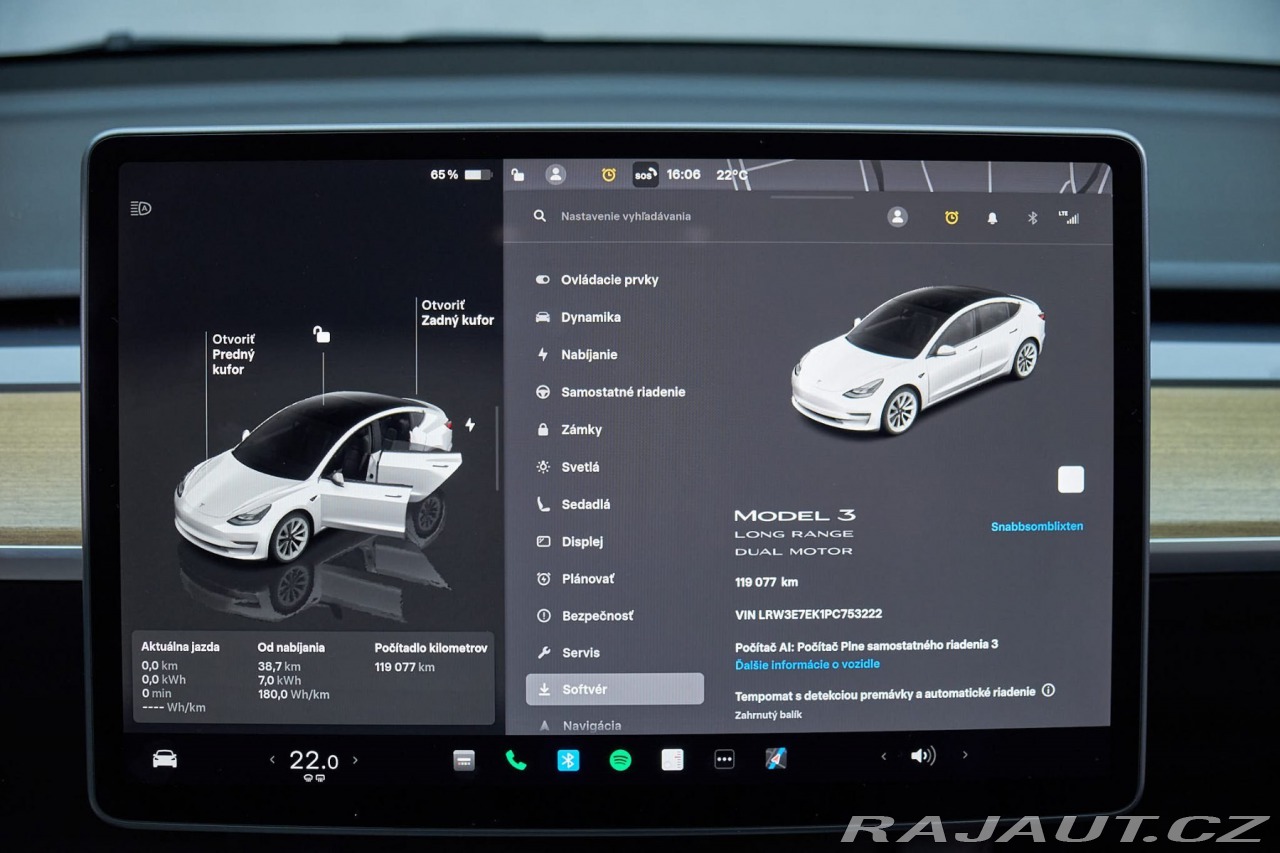
Task: Open the car controls icon in the bottom bar
Action: pyautogui.click(x=164, y=760)
